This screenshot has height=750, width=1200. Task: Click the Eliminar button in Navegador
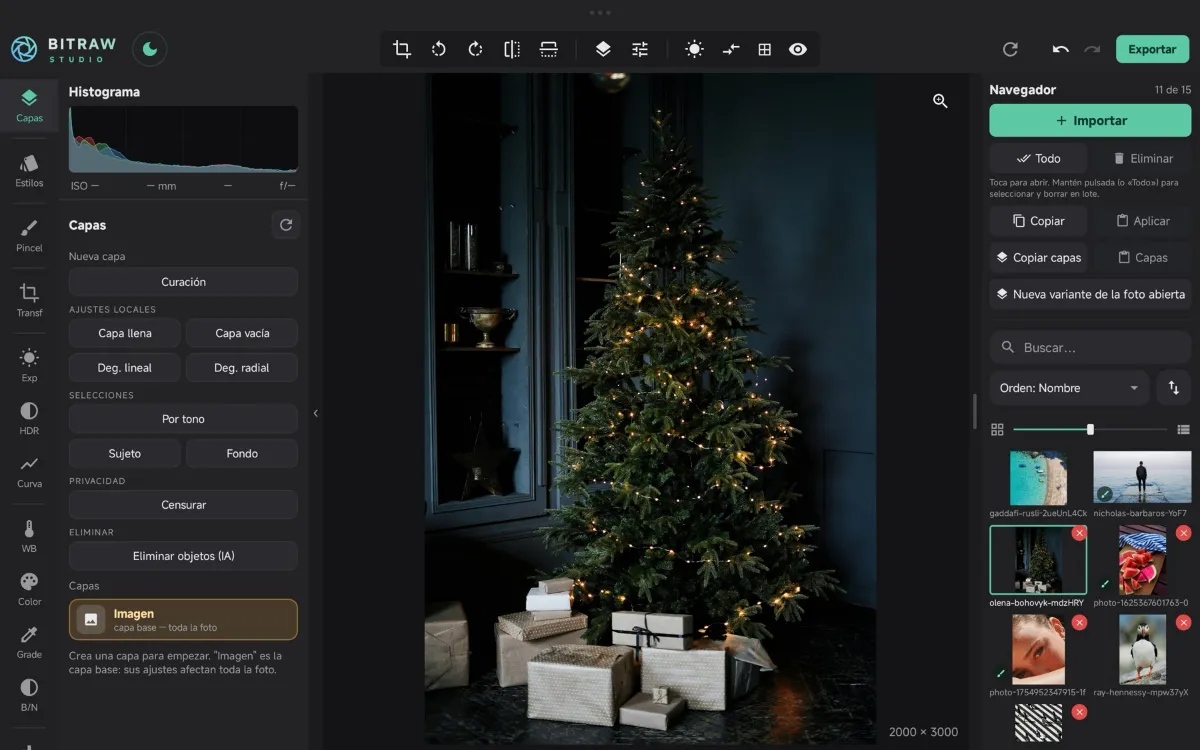tap(1142, 158)
